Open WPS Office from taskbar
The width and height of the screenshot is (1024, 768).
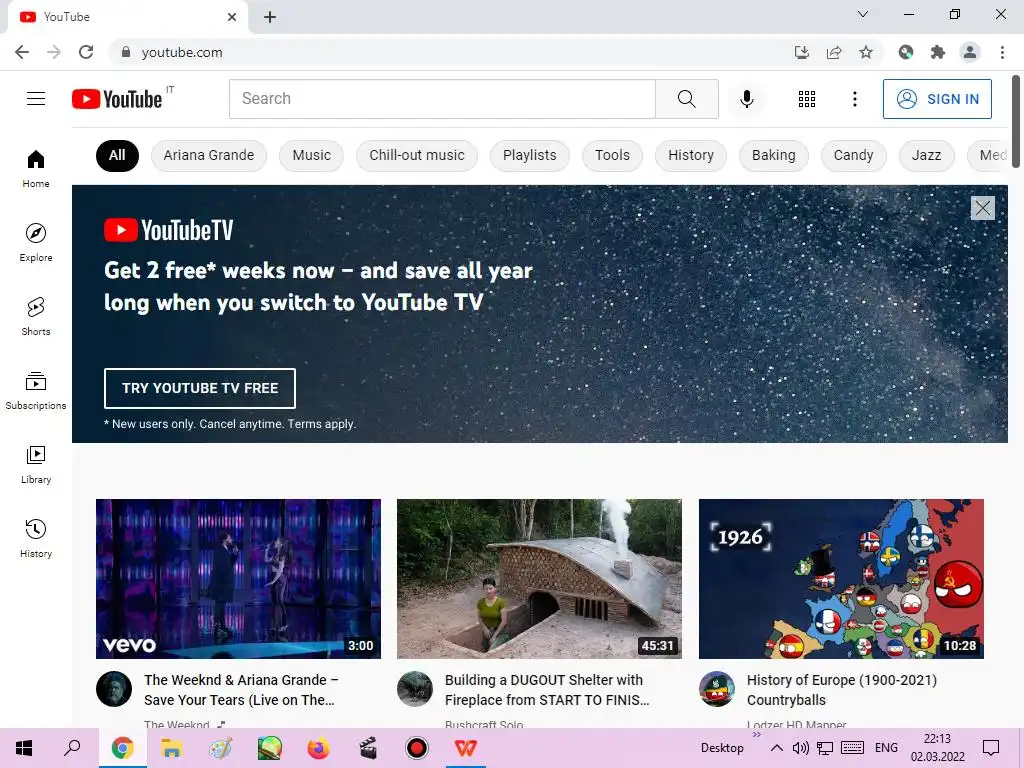(x=466, y=748)
